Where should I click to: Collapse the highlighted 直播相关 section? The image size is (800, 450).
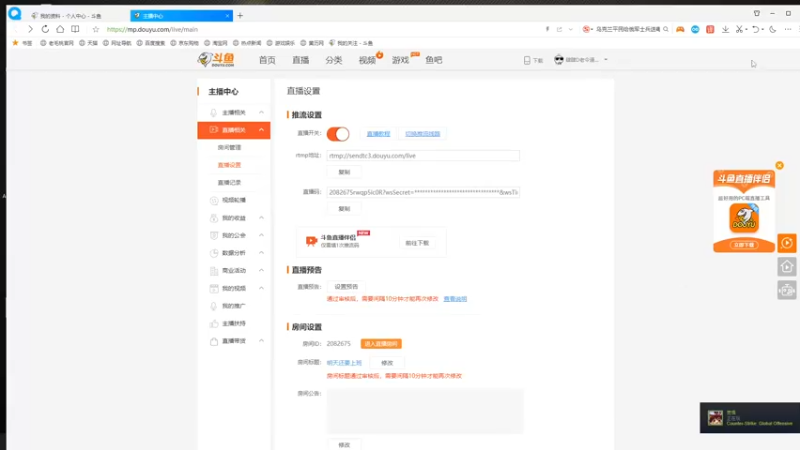(x=261, y=130)
